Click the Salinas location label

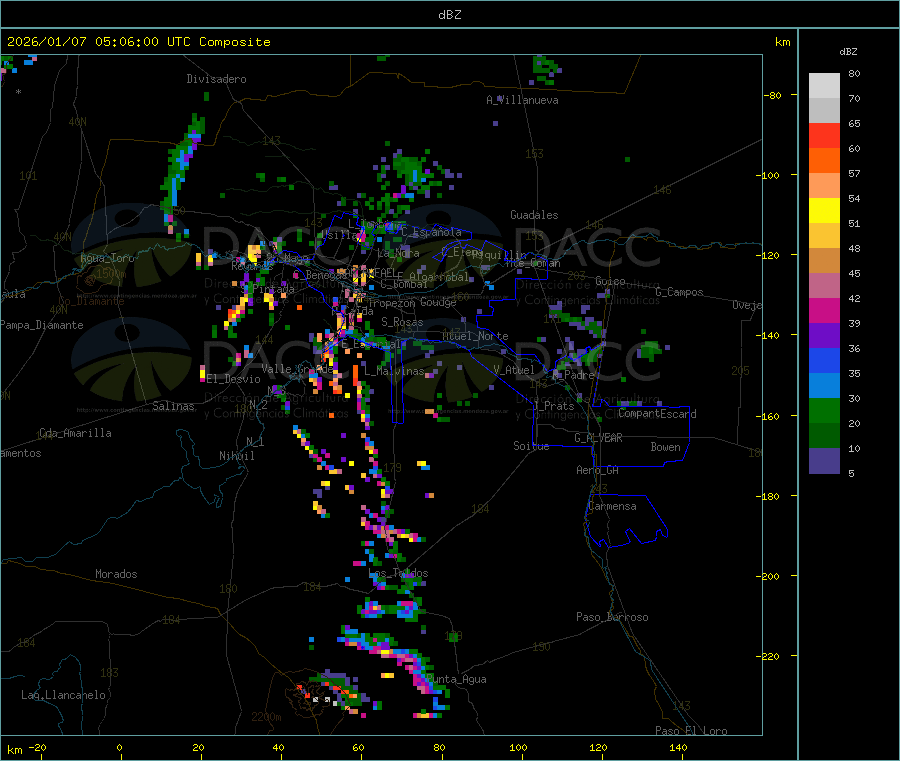tap(173, 406)
